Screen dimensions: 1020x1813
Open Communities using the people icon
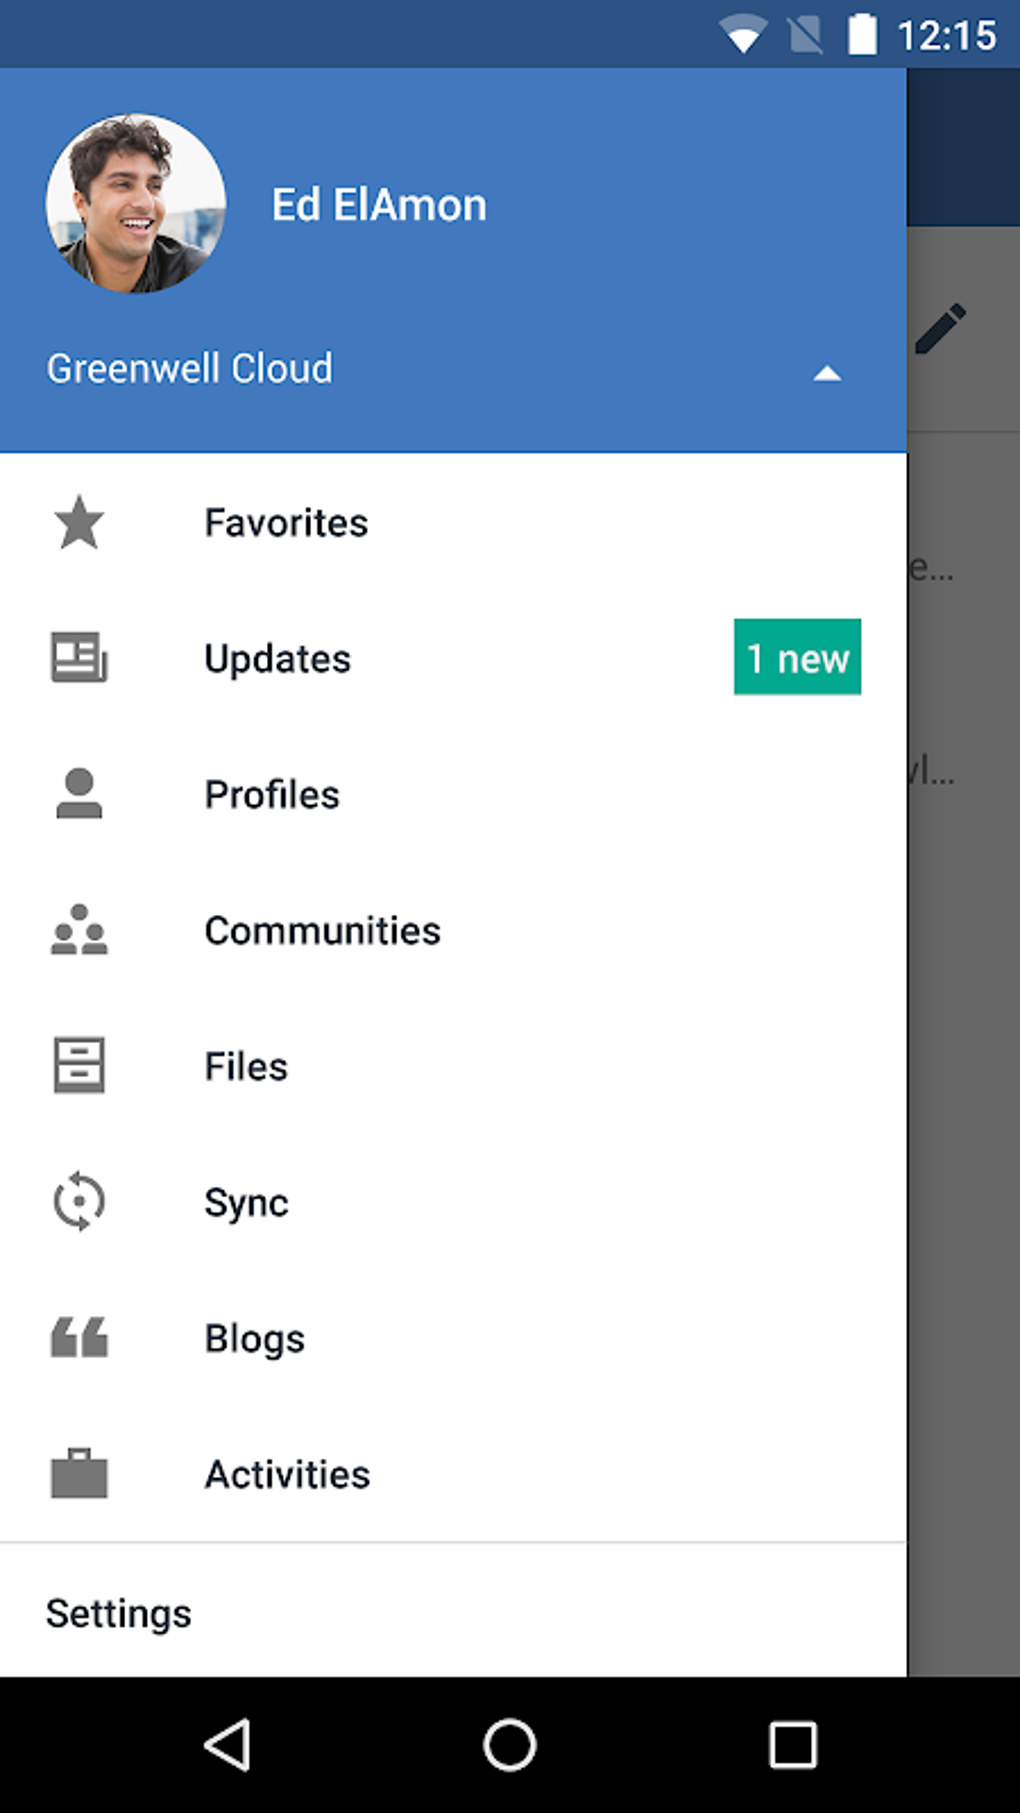[78, 930]
